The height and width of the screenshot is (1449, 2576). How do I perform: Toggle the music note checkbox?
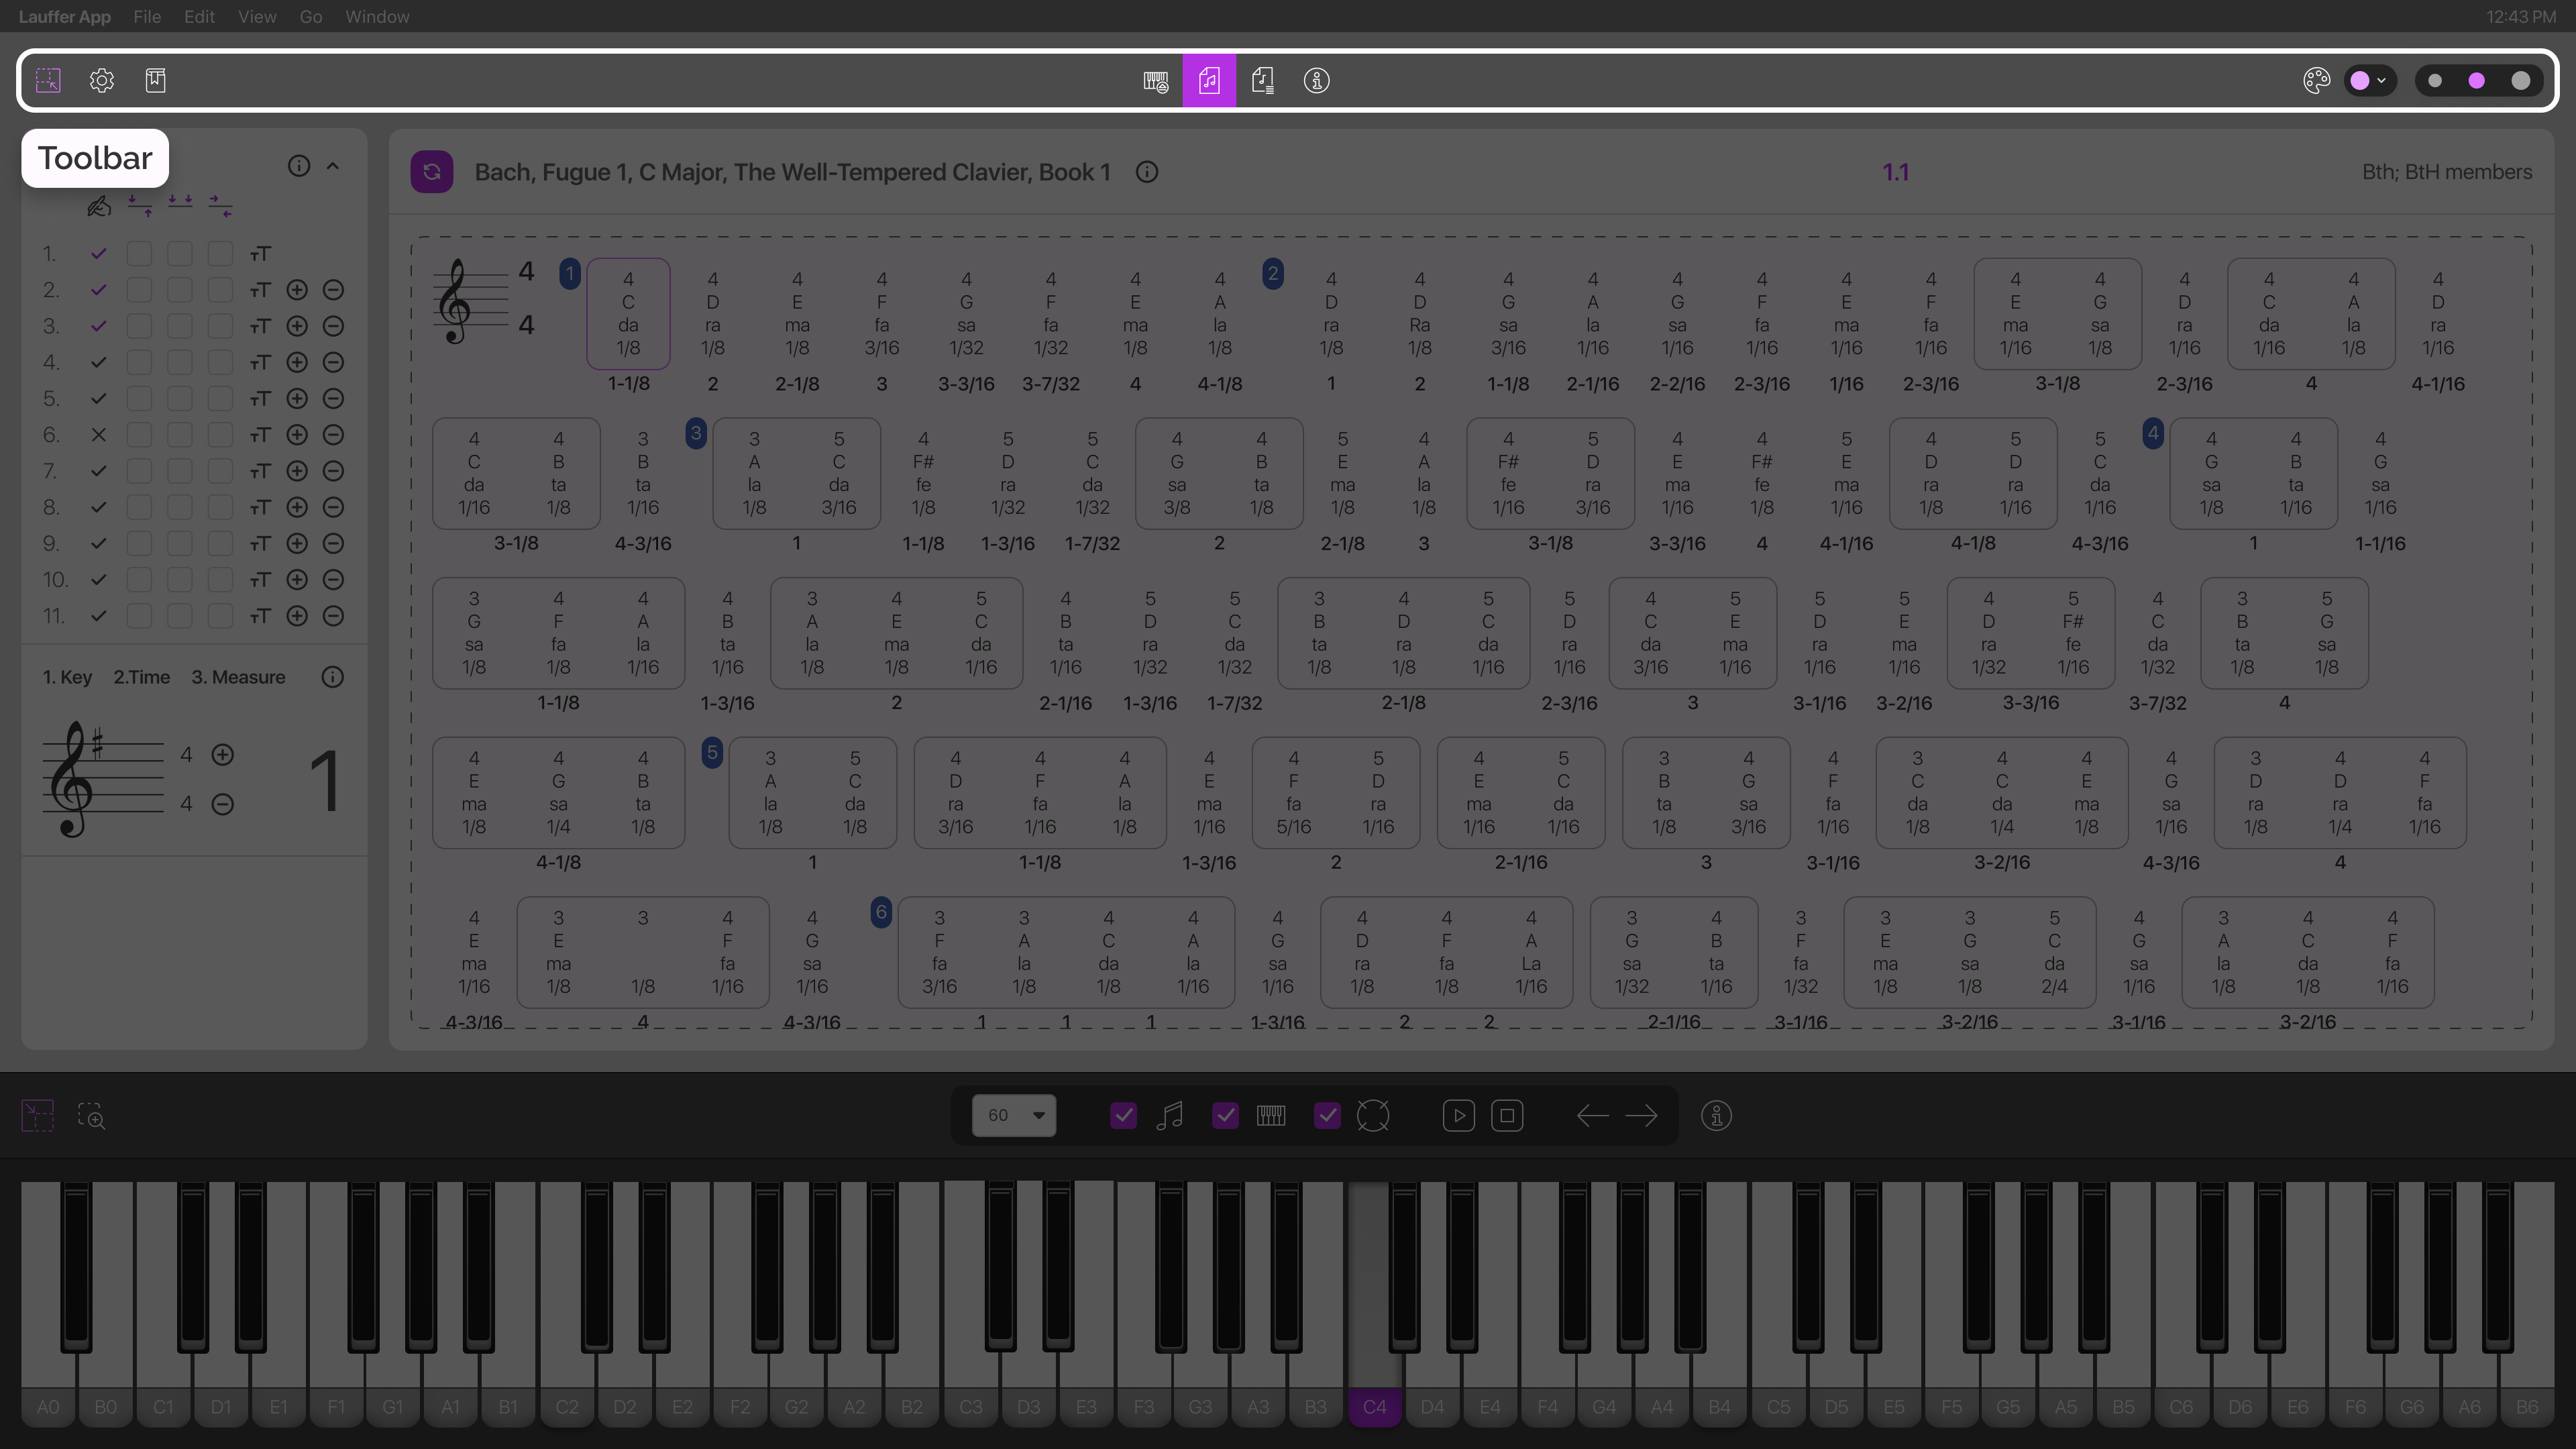(1123, 1115)
